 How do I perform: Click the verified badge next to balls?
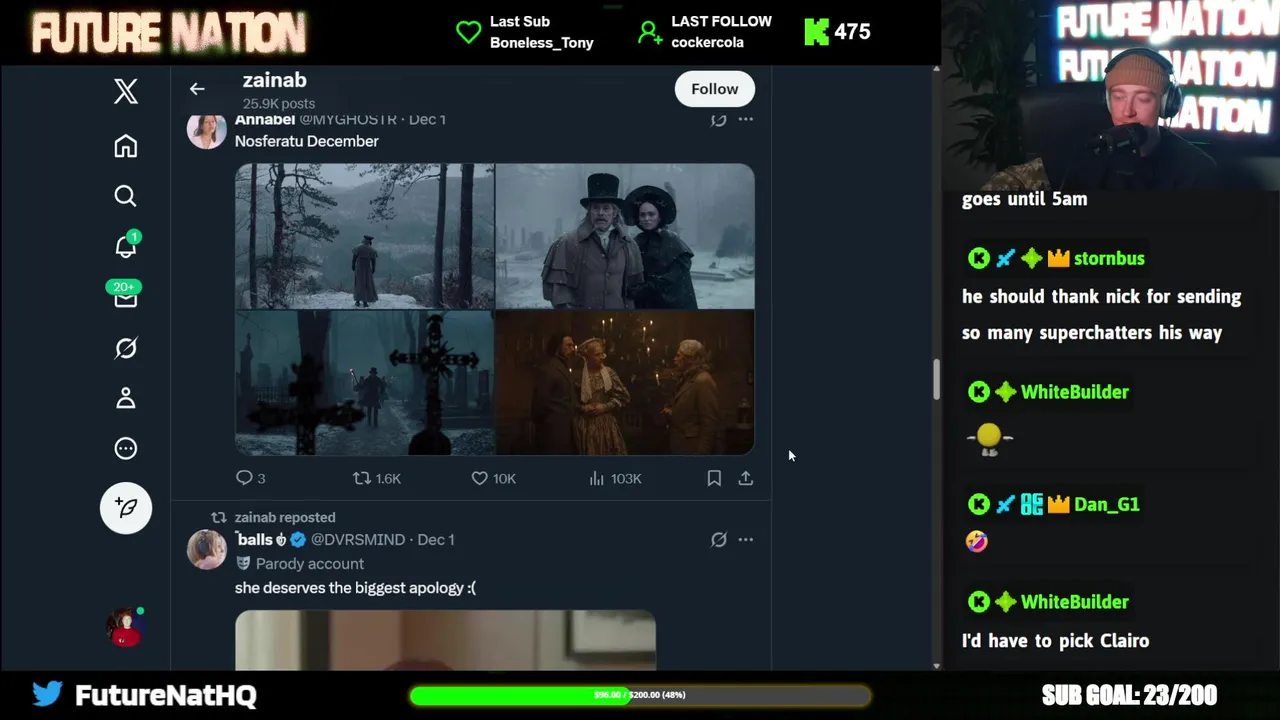click(x=297, y=540)
